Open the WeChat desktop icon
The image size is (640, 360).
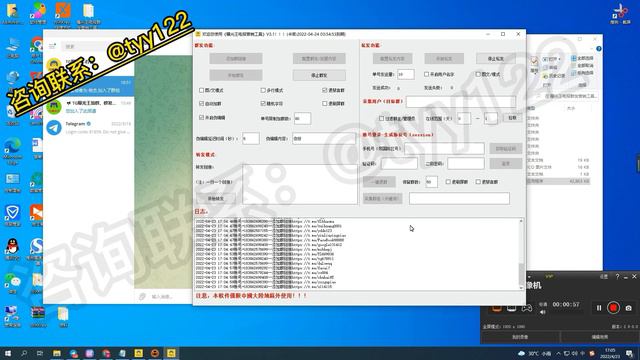[x=12, y=283]
